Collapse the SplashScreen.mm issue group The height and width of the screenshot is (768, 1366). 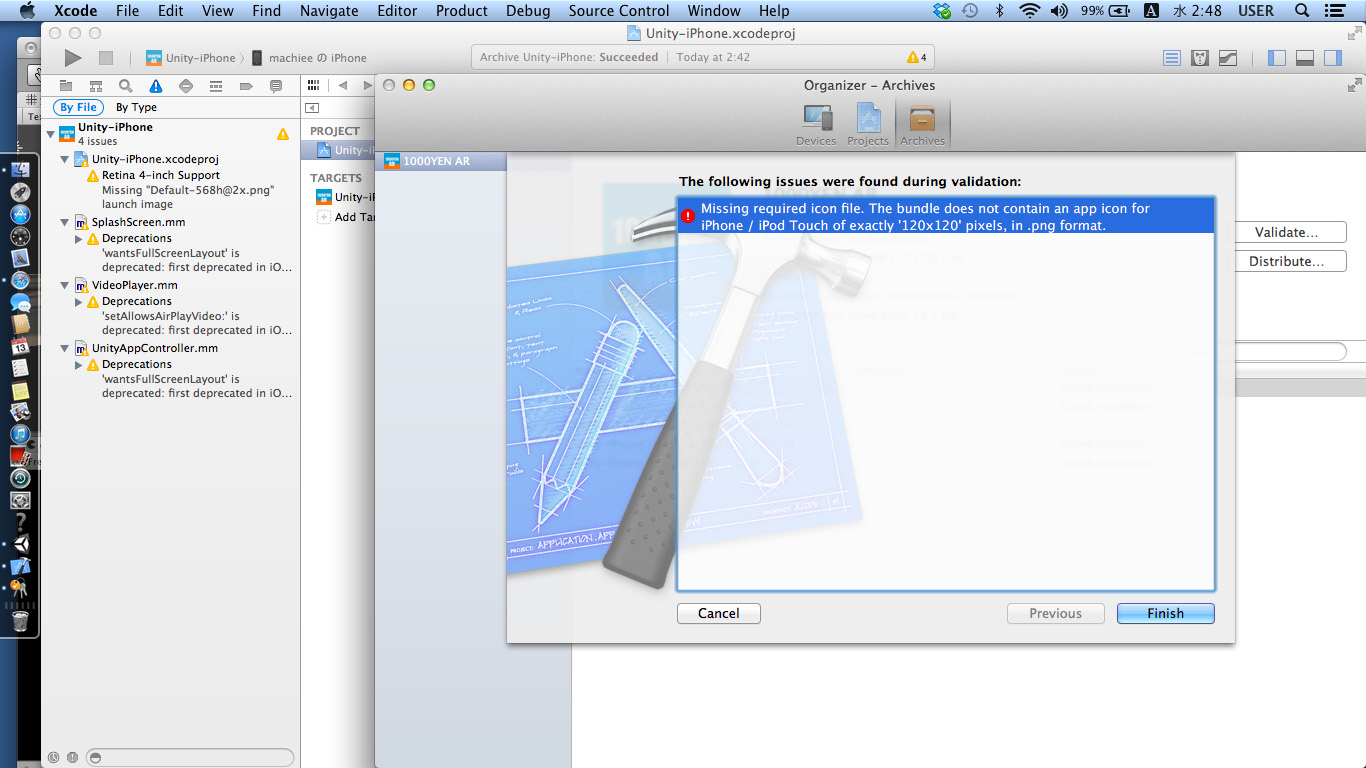coord(65,222)
